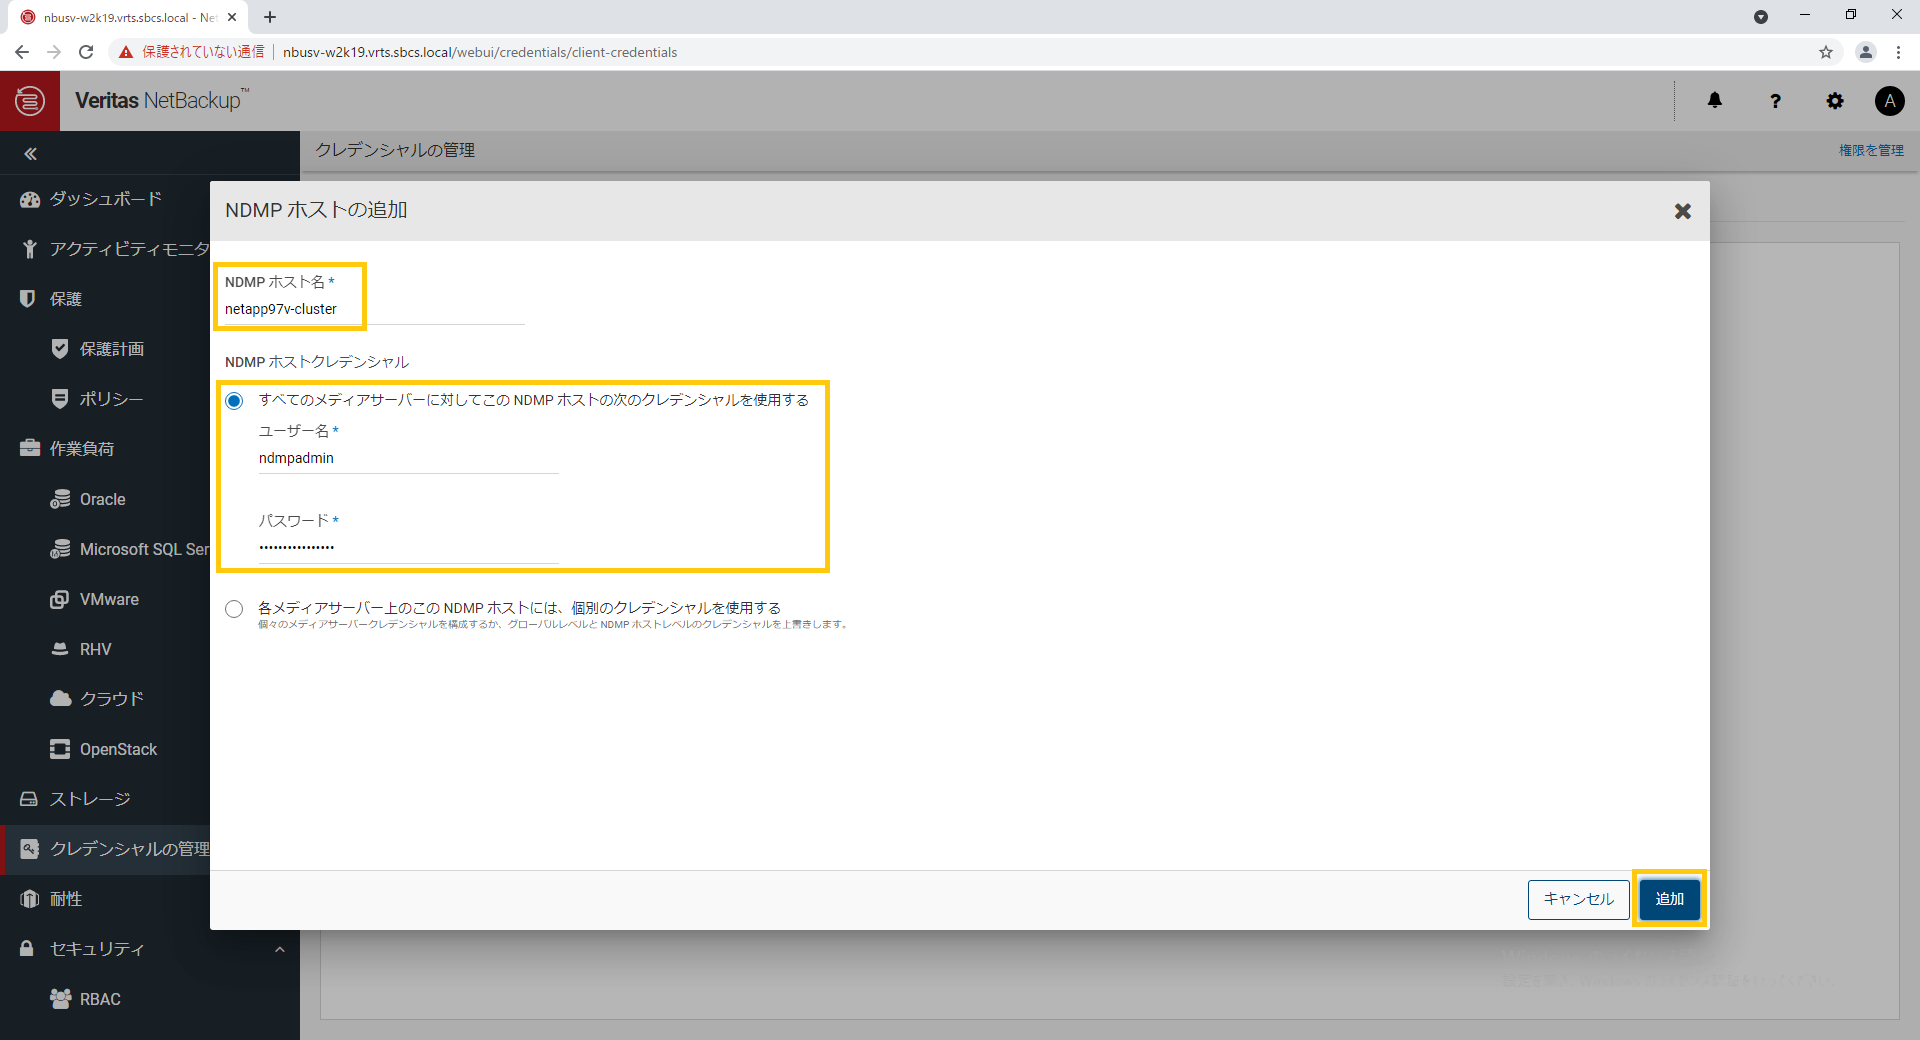The width and height of the screenshot is (1920, 1040).
Task: Click the RBAC users icon
Action: 60,999
